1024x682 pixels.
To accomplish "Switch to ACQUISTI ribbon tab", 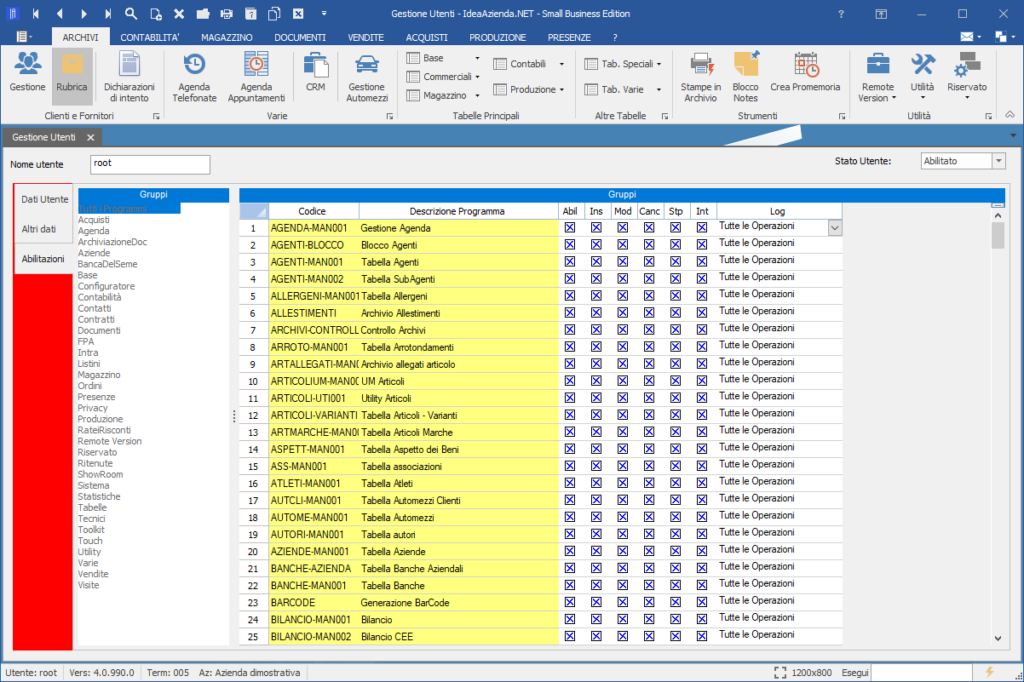I will click(x=426, y=37).
